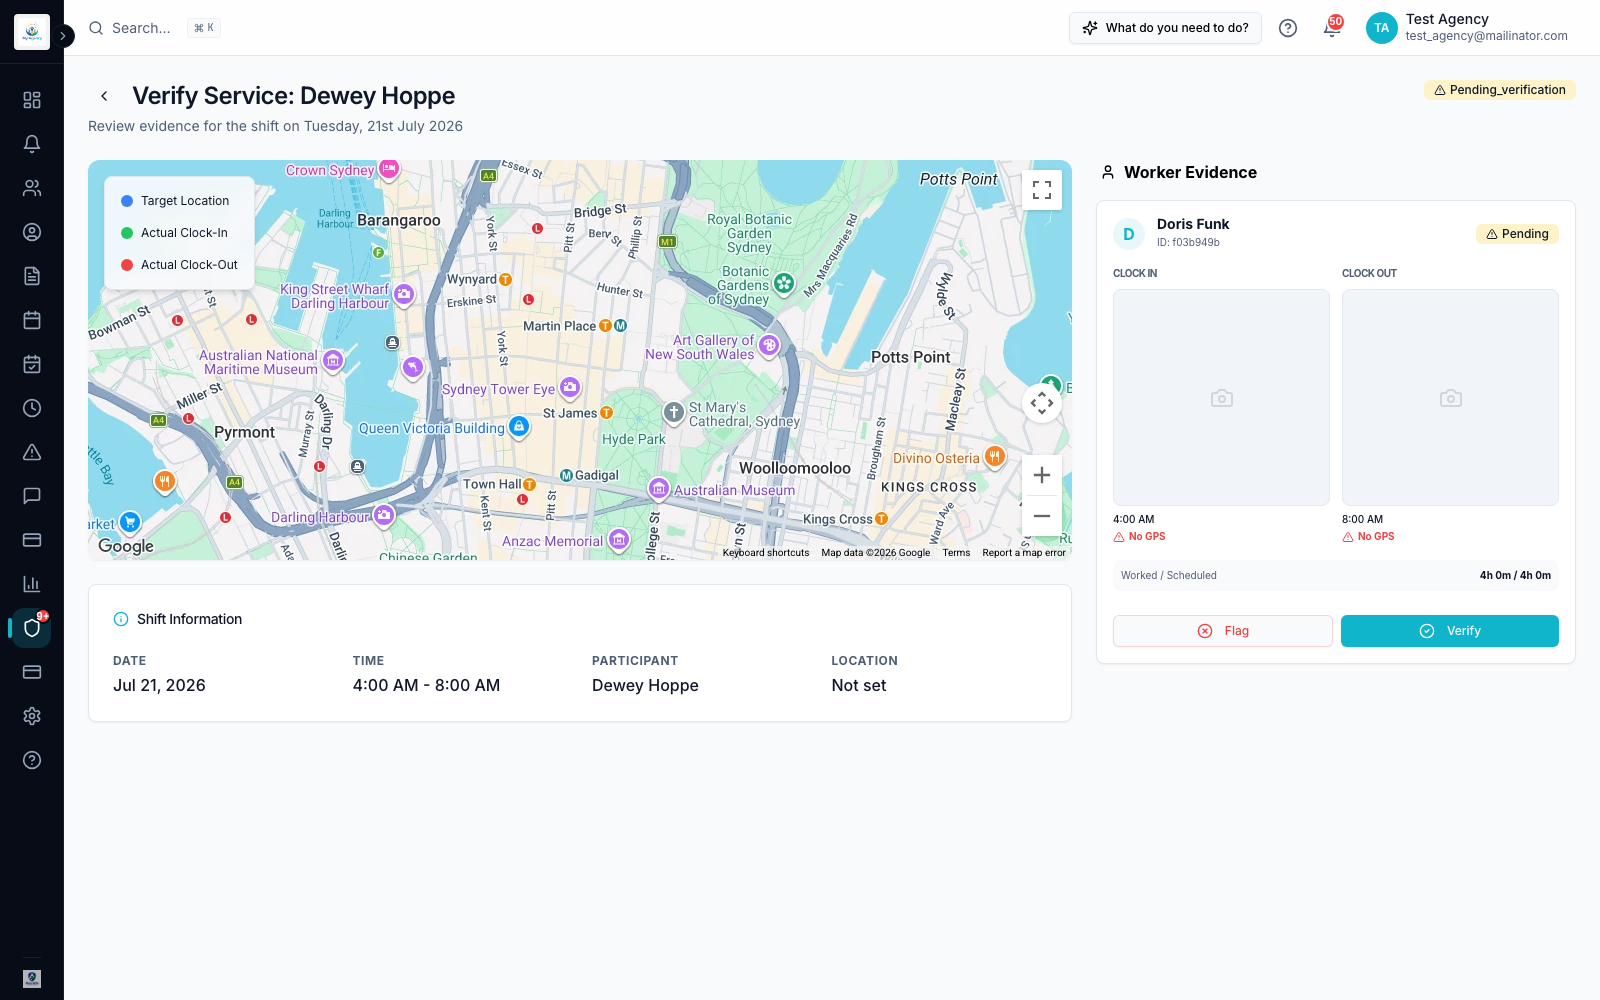1600x1000 pixels.
Task: Zoom in on the map
Action: [1042, 475]
